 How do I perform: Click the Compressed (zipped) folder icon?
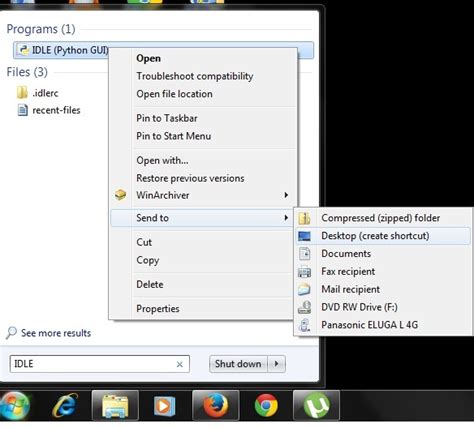point(304,218)
